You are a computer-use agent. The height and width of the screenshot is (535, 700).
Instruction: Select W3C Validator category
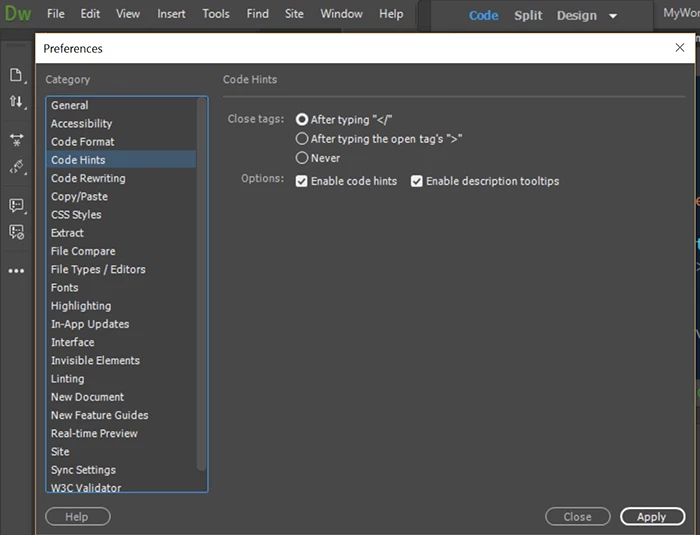pos(121,486)
